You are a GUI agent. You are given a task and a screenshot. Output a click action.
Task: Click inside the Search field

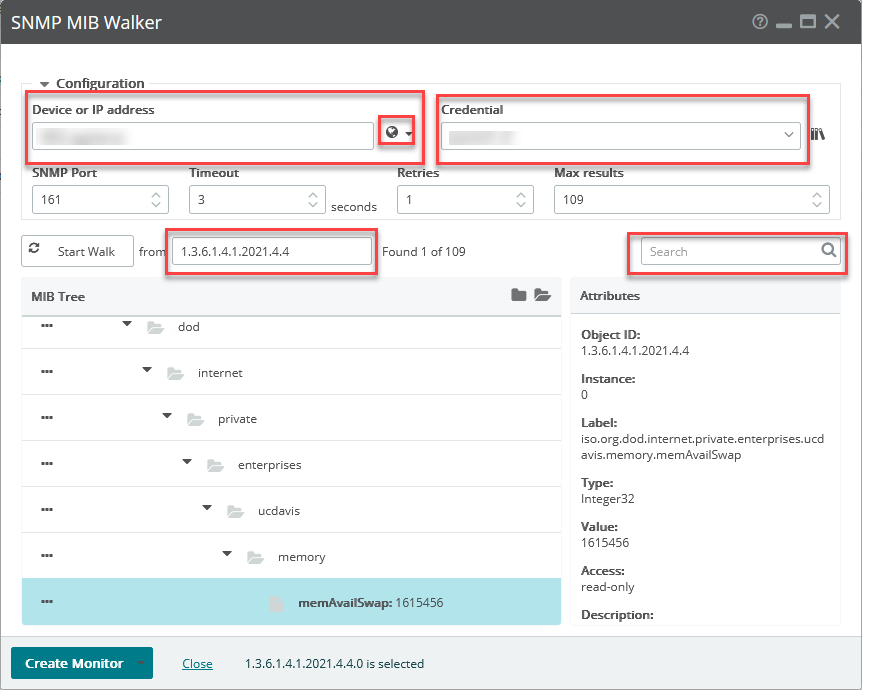pyautogui.click(x=730, y=251)
